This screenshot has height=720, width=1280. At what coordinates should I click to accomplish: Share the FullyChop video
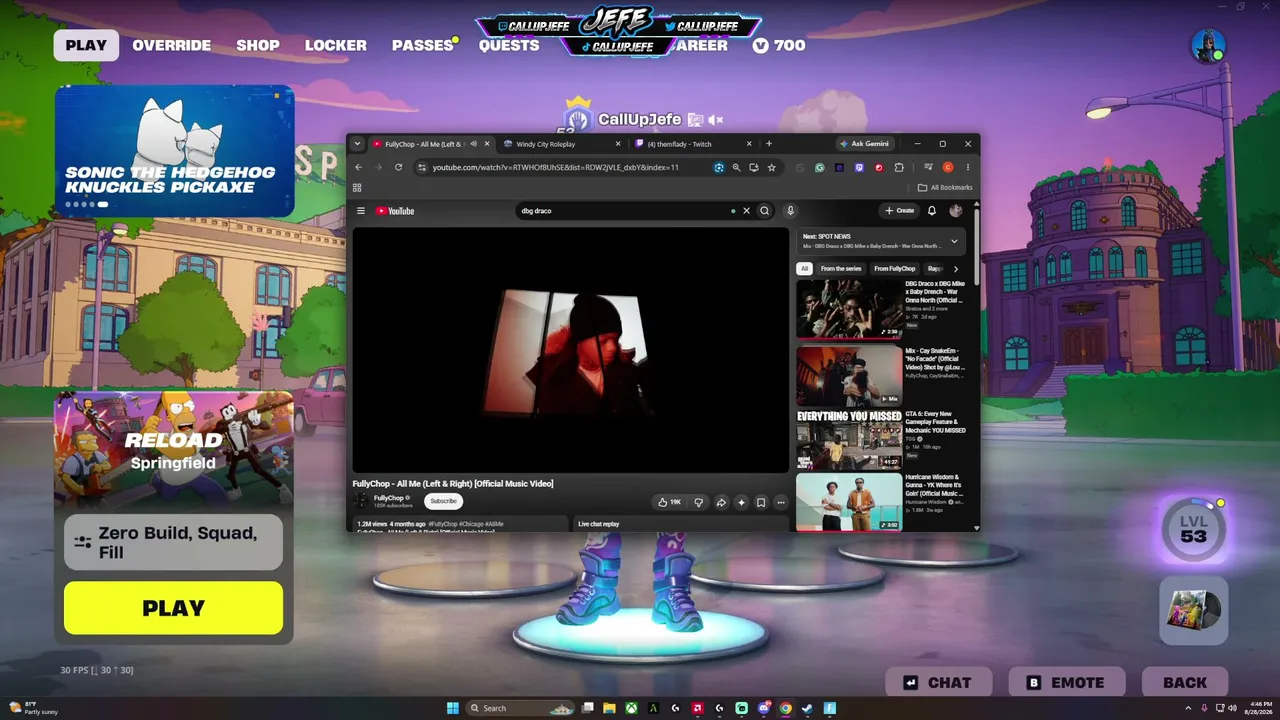(721, 502)
